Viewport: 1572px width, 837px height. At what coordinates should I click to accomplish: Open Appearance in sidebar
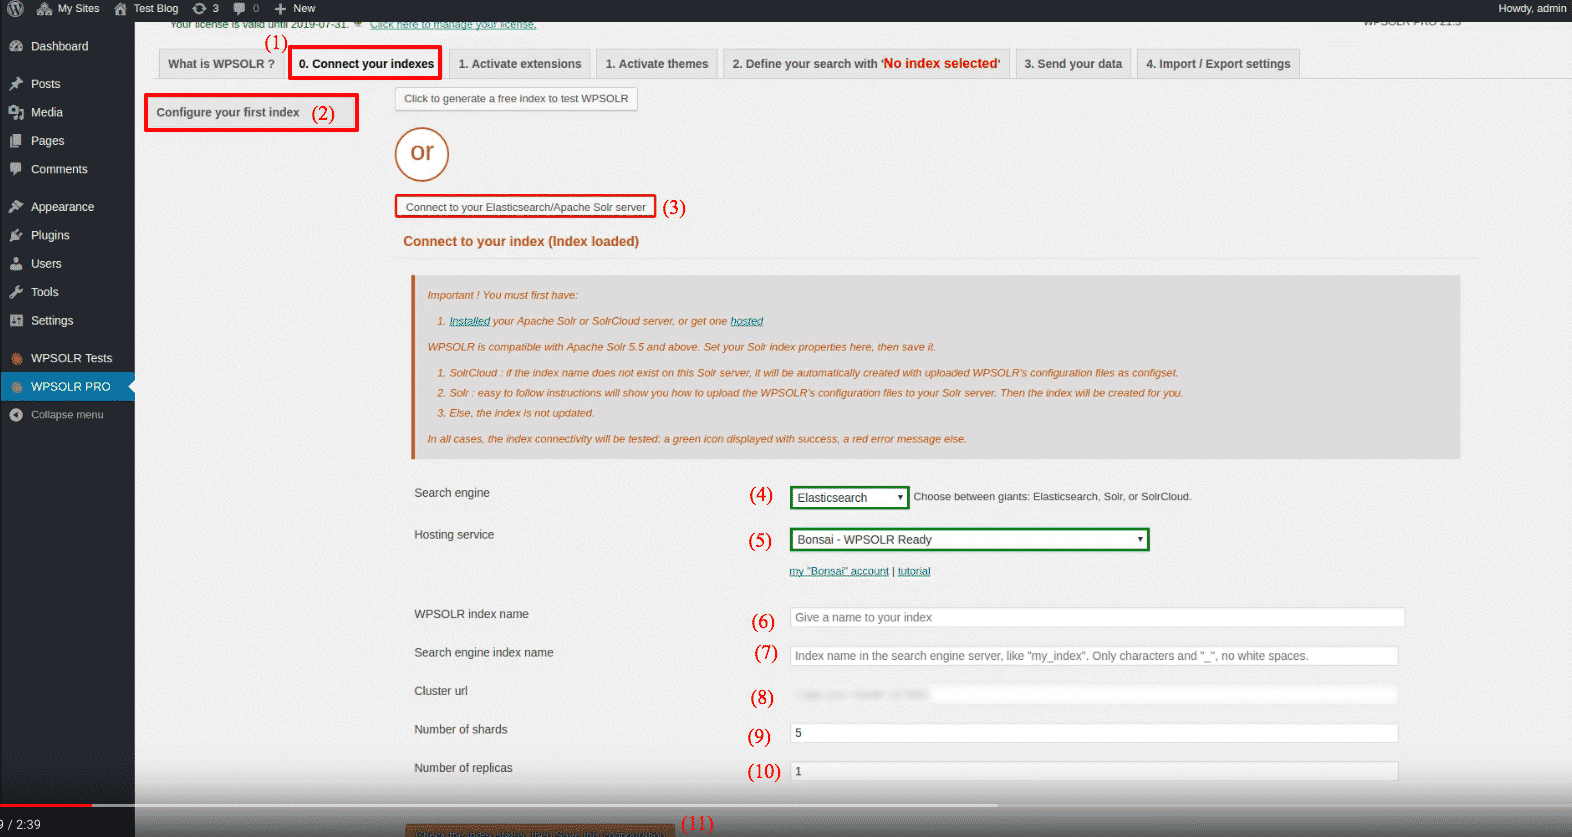pyautogui.click(x=67, y=207)
